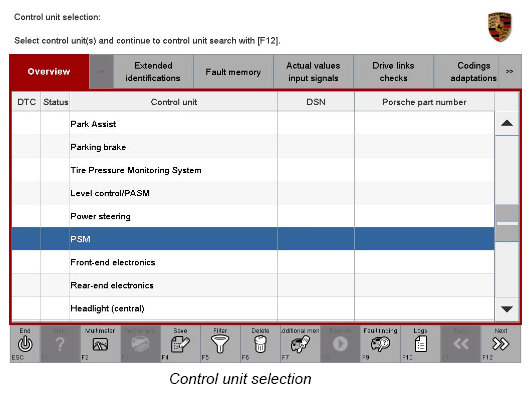Click the Porsche crest logo
The image size is (531, 393).
point(500,27)
